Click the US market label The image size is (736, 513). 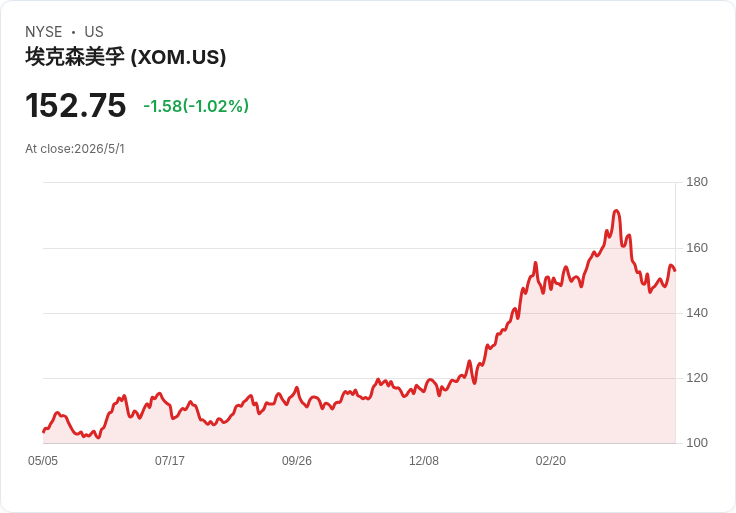[x=94, y=32]
